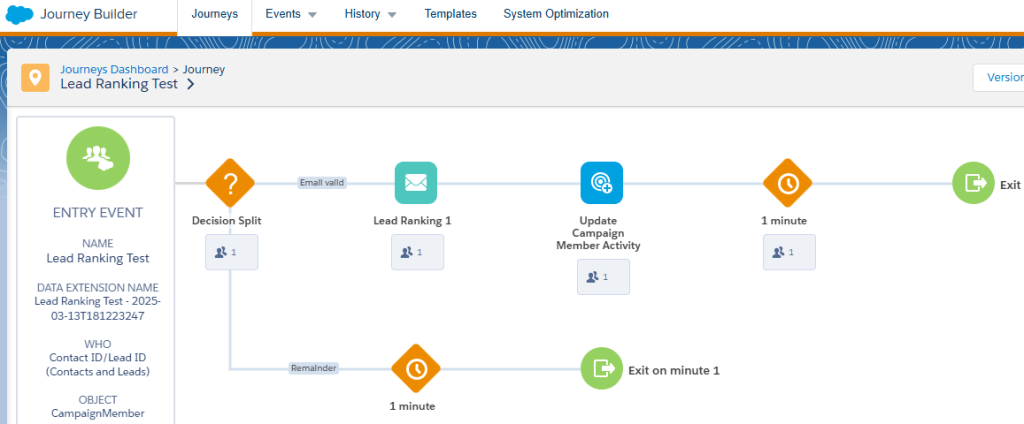Click the contact count under Decision Split

[x=231, y=253]
